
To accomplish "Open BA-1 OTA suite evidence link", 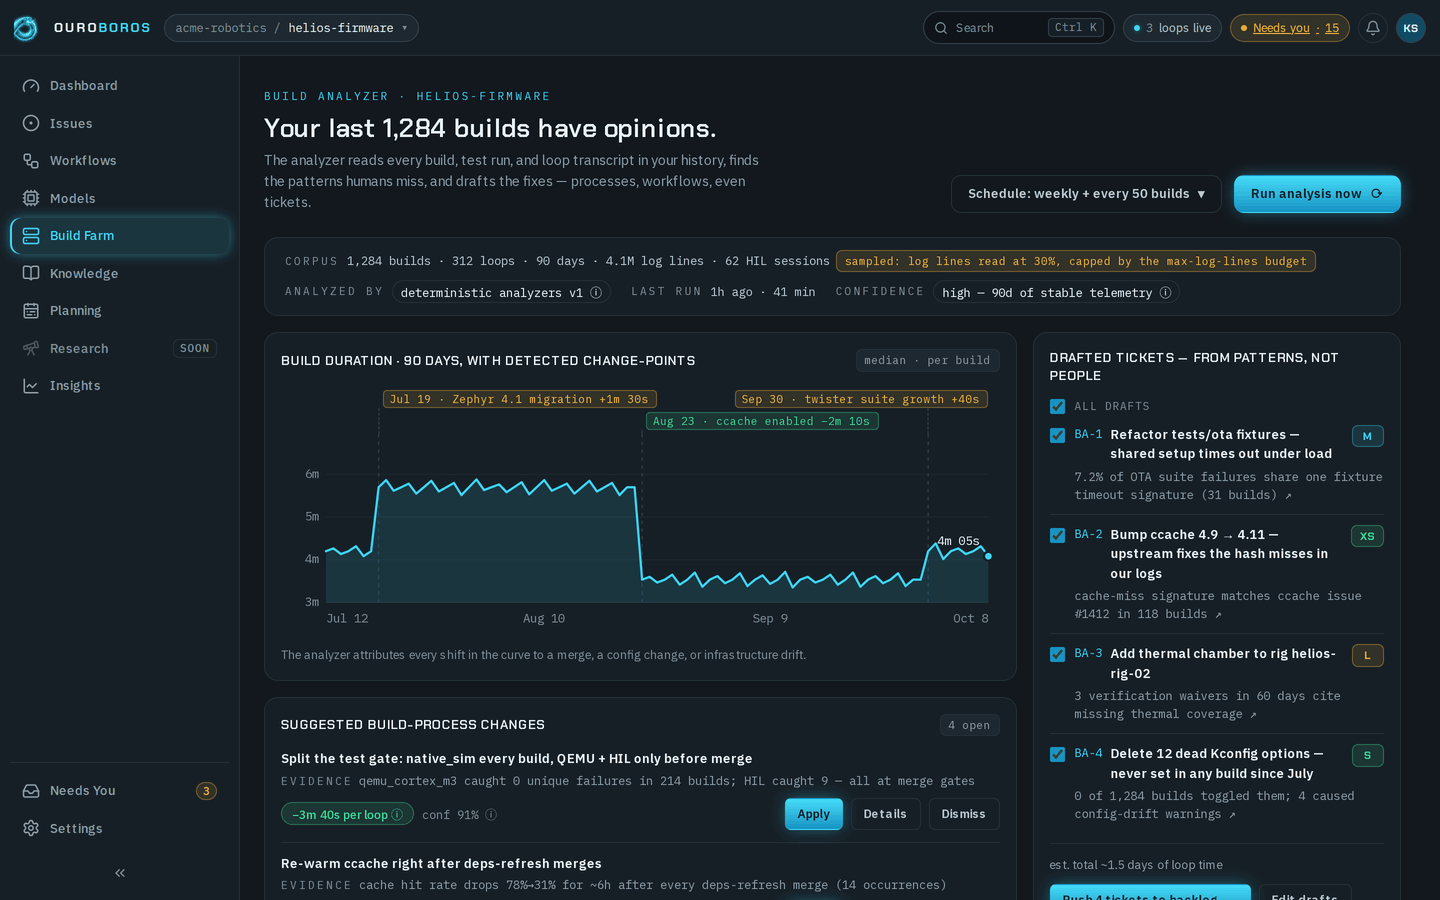I will 1228,486.
